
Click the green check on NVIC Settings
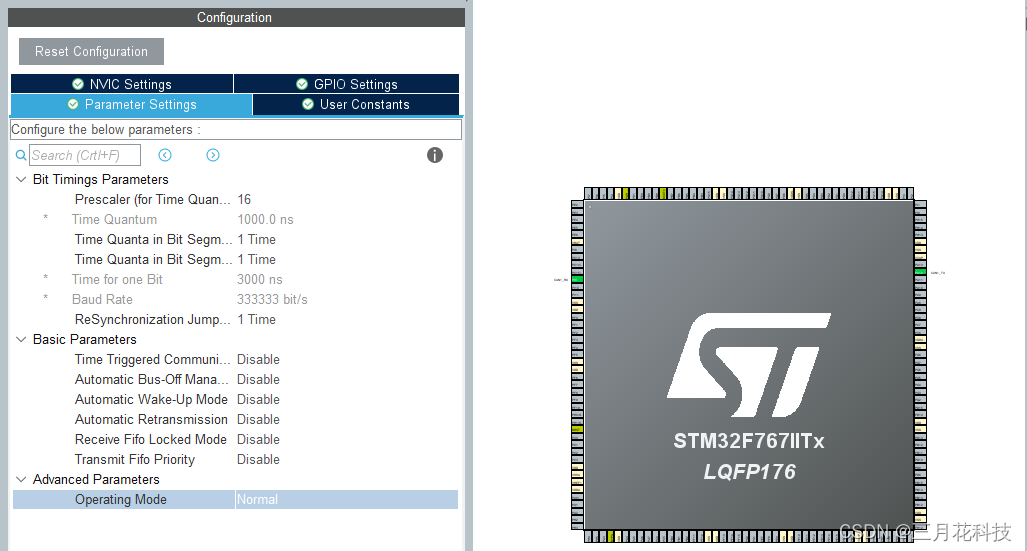point(78,84)
